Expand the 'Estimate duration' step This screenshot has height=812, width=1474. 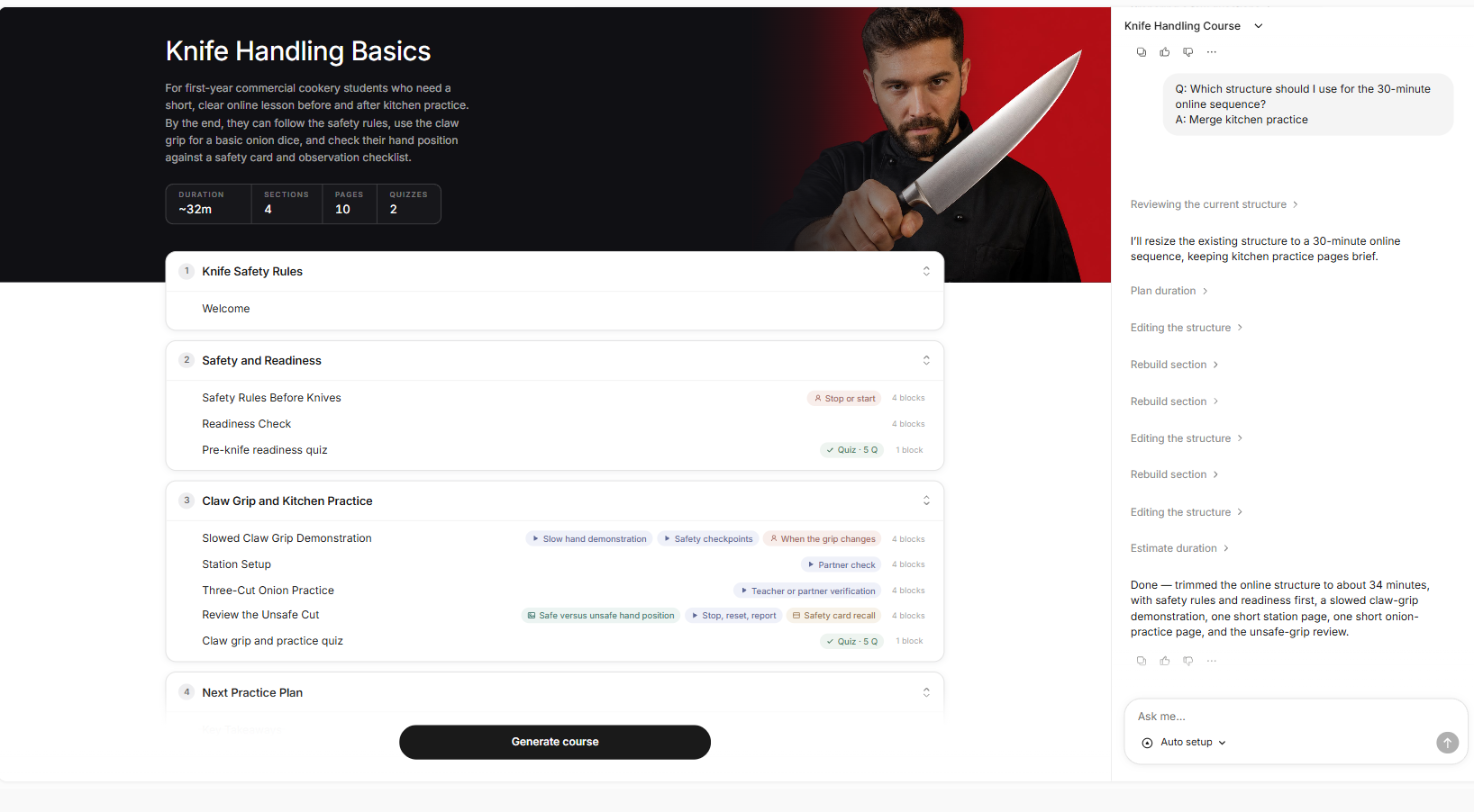coord(1180,548)
